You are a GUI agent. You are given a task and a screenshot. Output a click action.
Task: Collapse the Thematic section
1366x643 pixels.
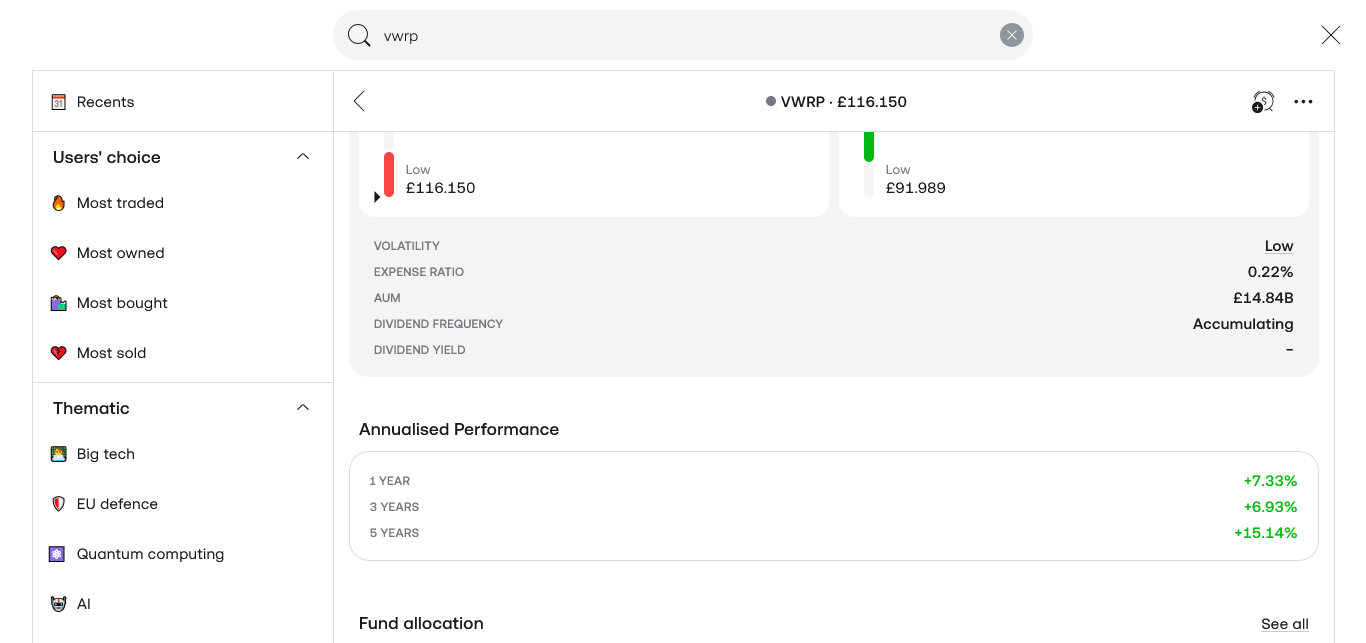[303, 408]
